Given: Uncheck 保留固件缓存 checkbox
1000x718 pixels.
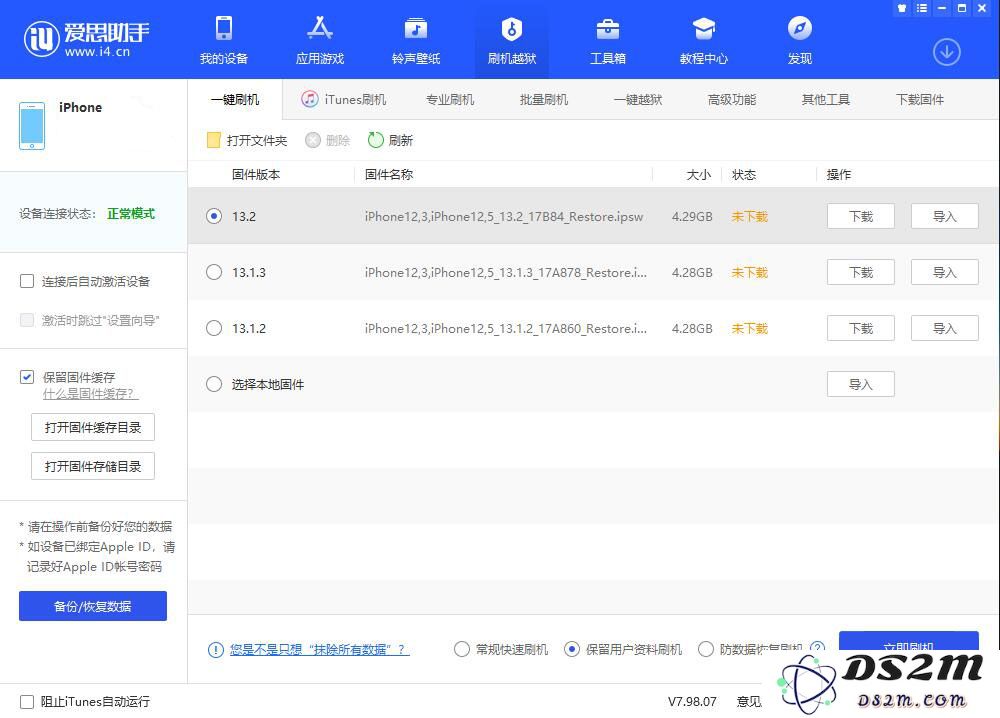Looking at the screenshot, I should click(27, 377).
